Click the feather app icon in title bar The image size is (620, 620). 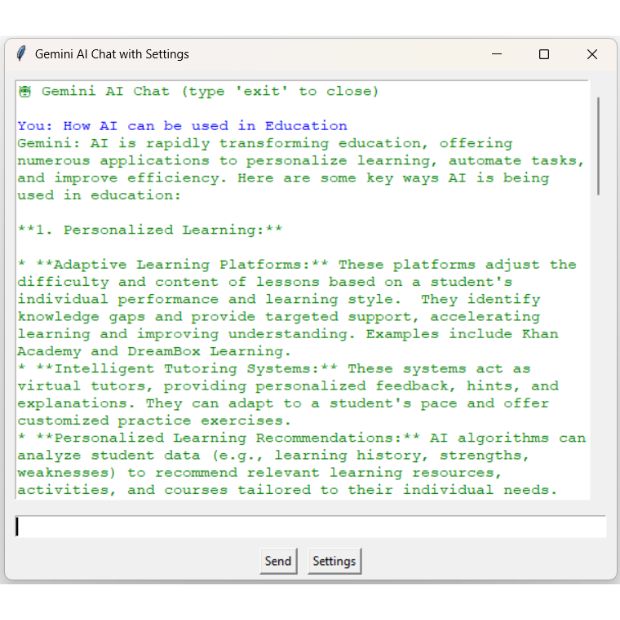pos(21,54)
